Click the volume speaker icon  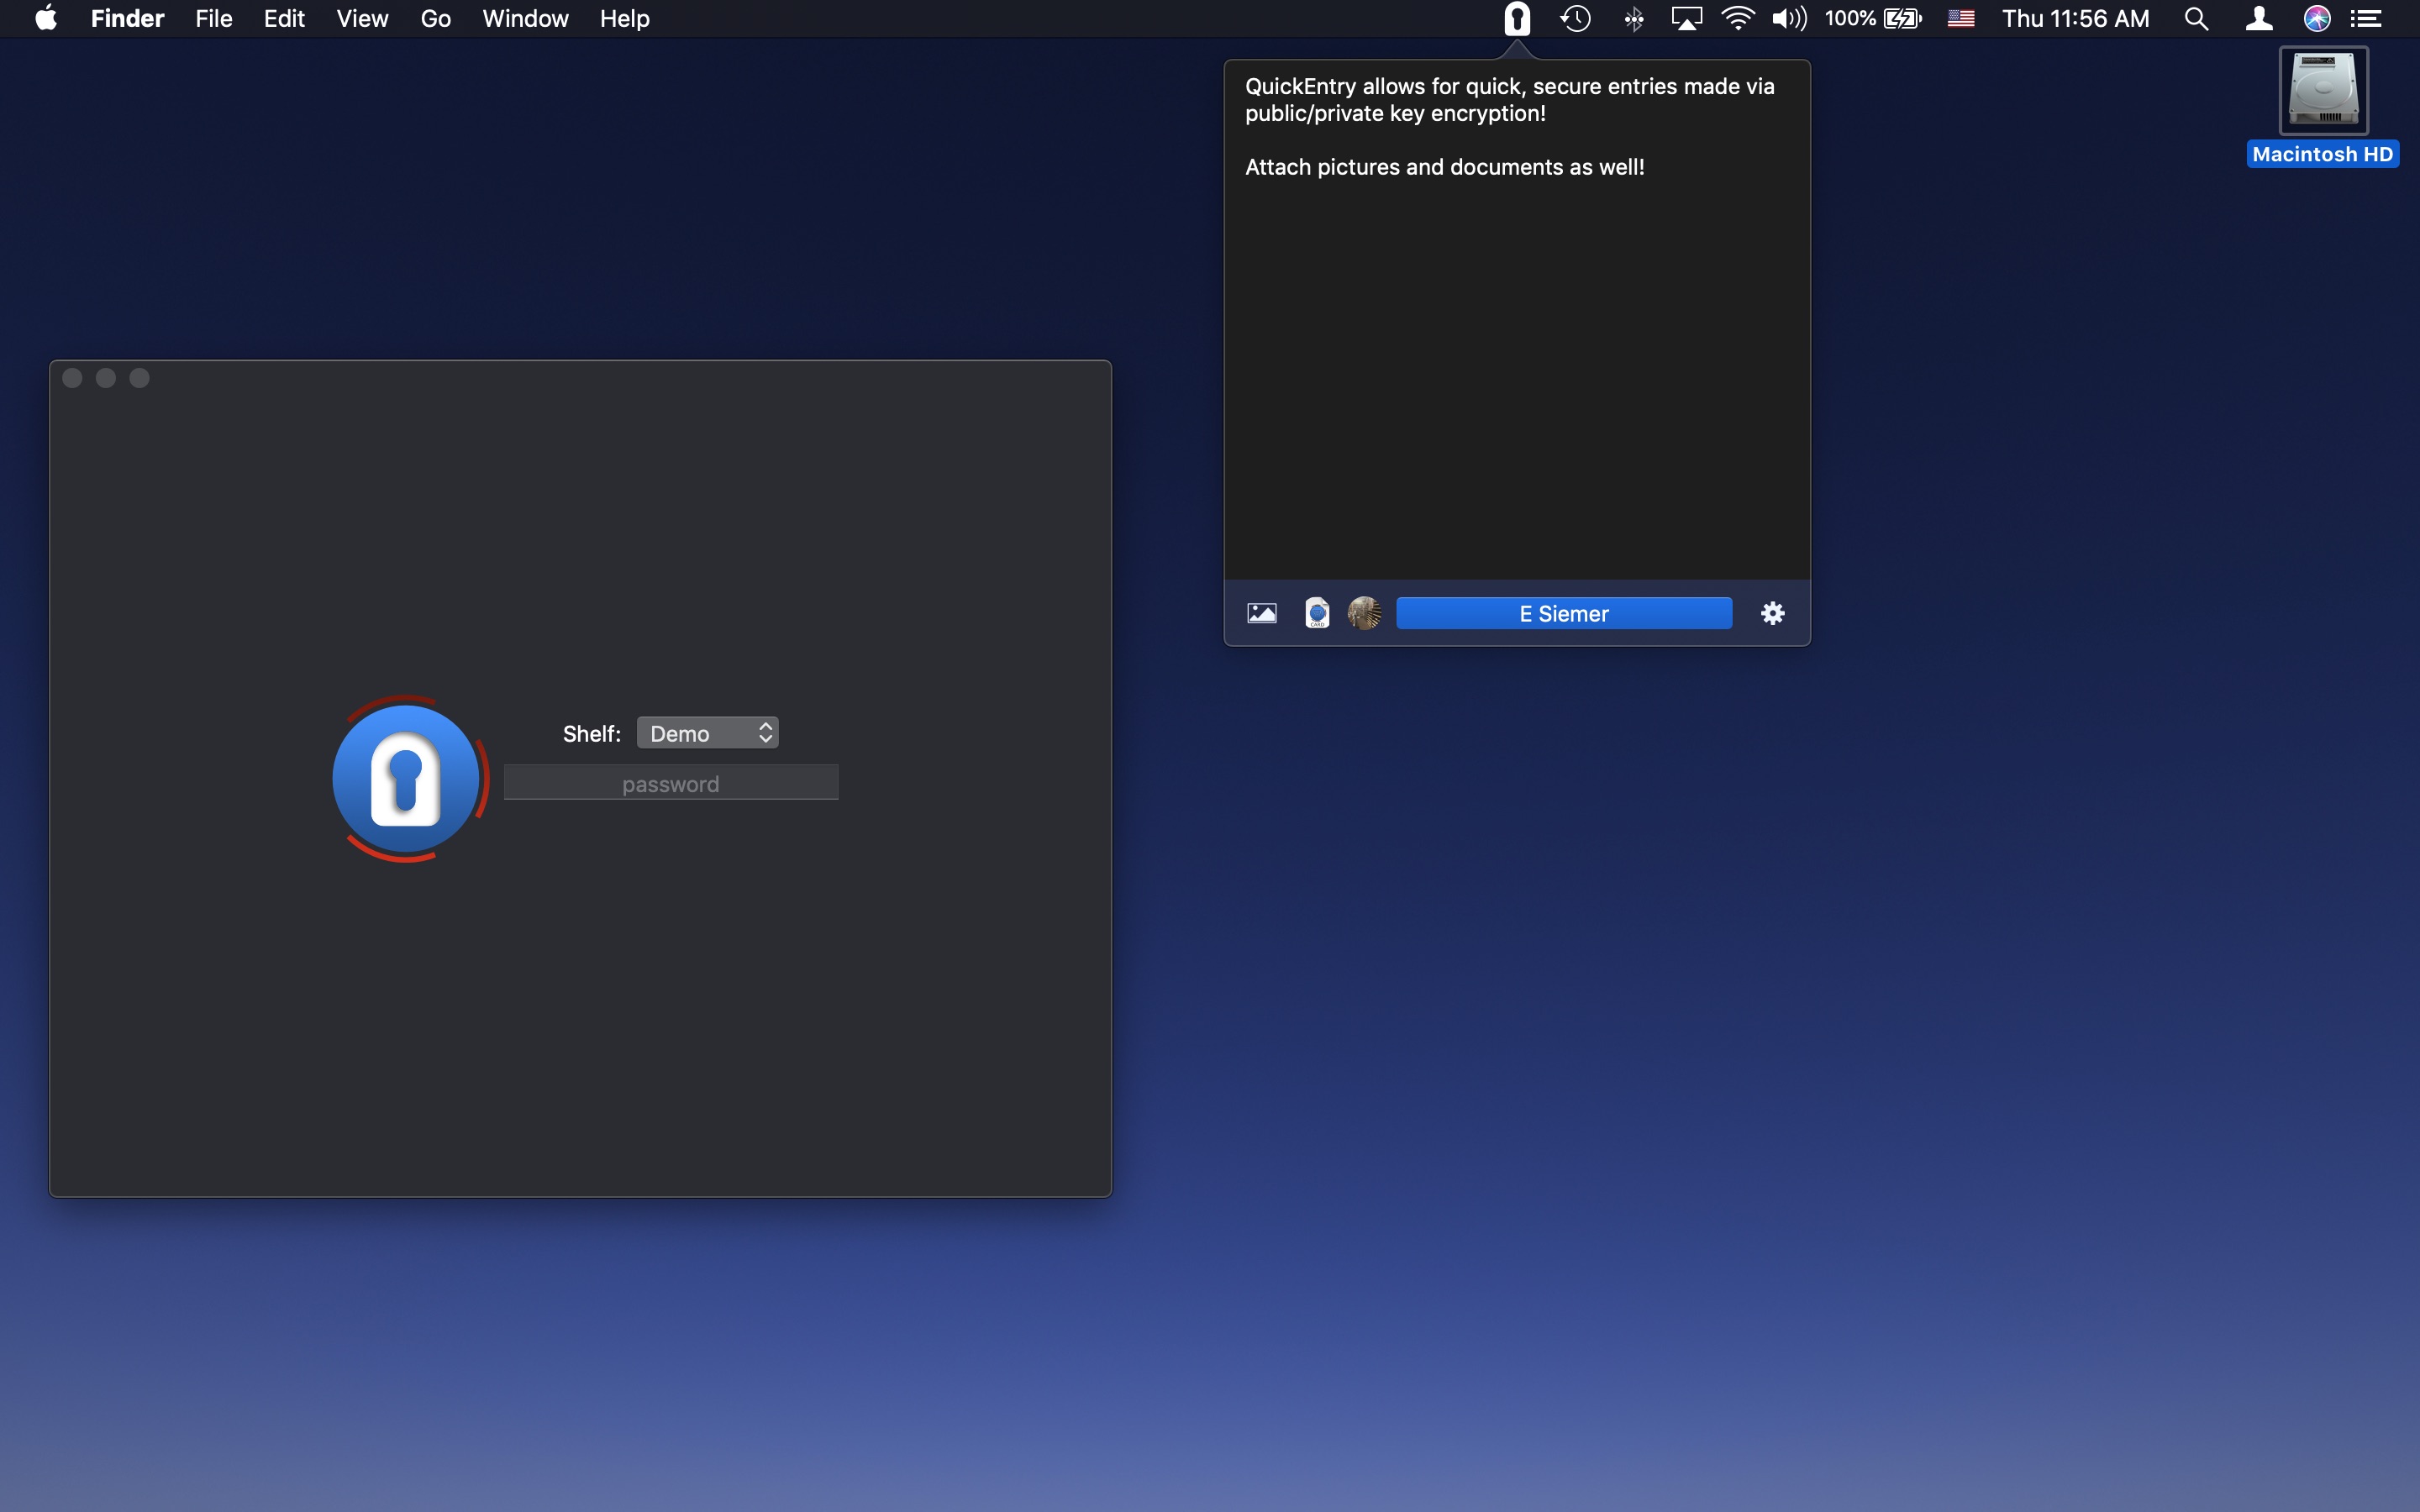pos(1789,19)
